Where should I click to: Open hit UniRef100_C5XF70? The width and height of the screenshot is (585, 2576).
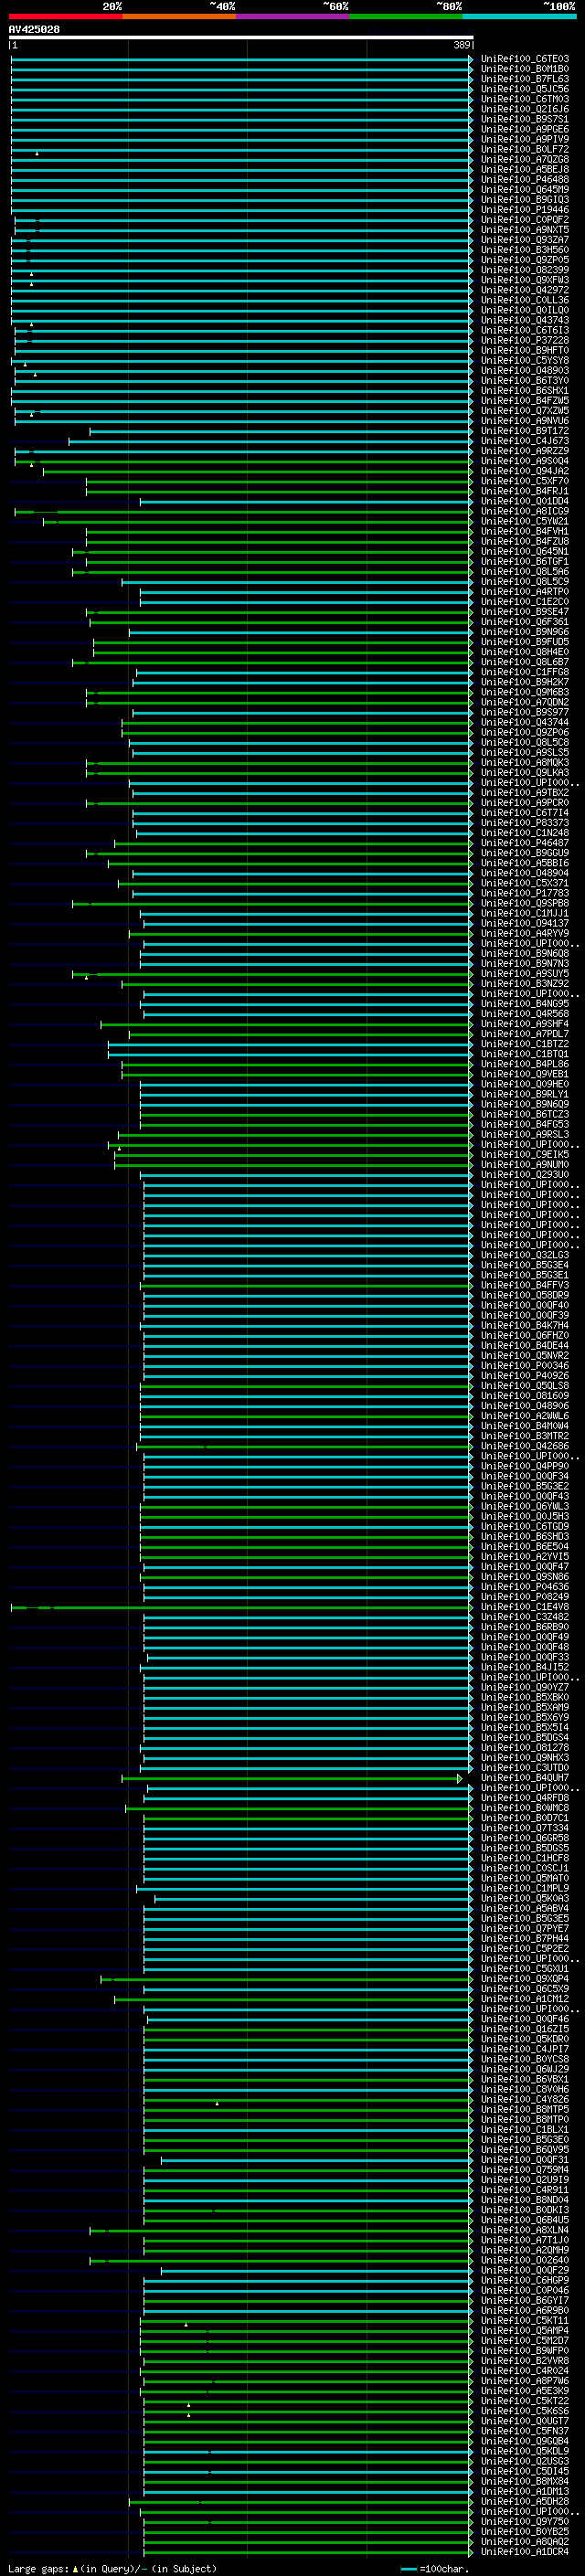[525, 481]
